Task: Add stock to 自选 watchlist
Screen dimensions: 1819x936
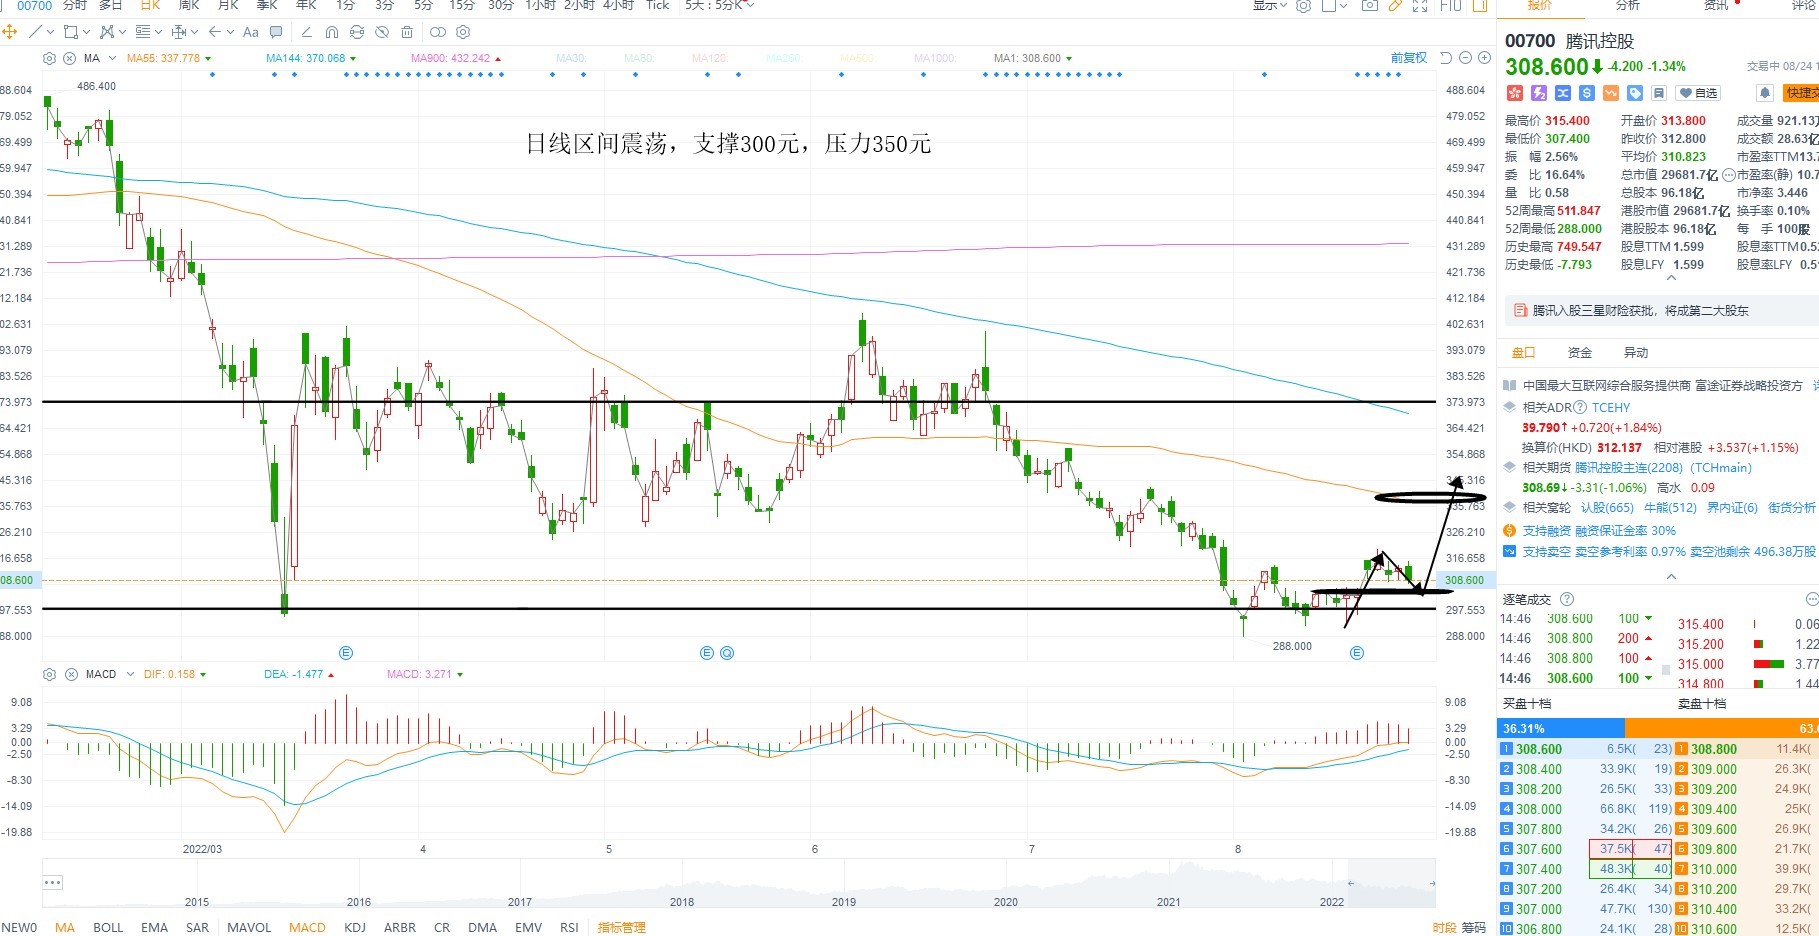Action: tap(1699, 93)
